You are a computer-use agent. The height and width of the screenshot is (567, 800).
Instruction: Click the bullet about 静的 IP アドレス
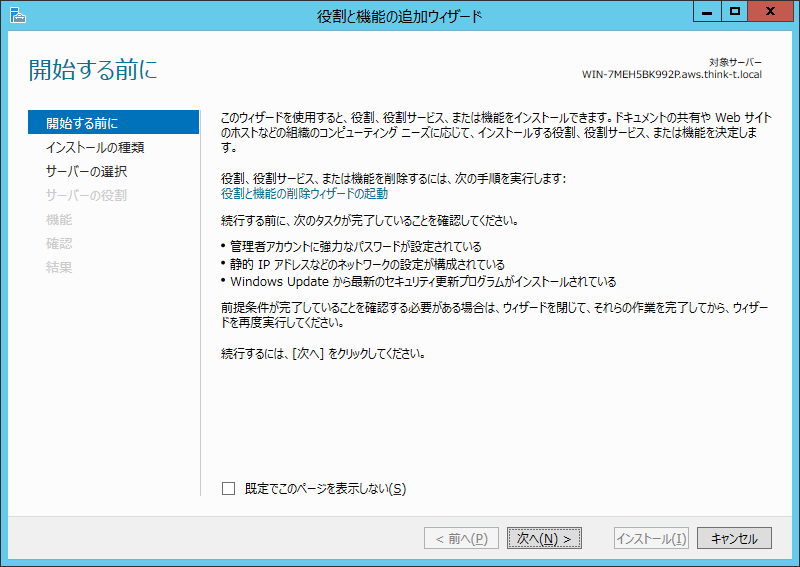[x=367, y=264]
